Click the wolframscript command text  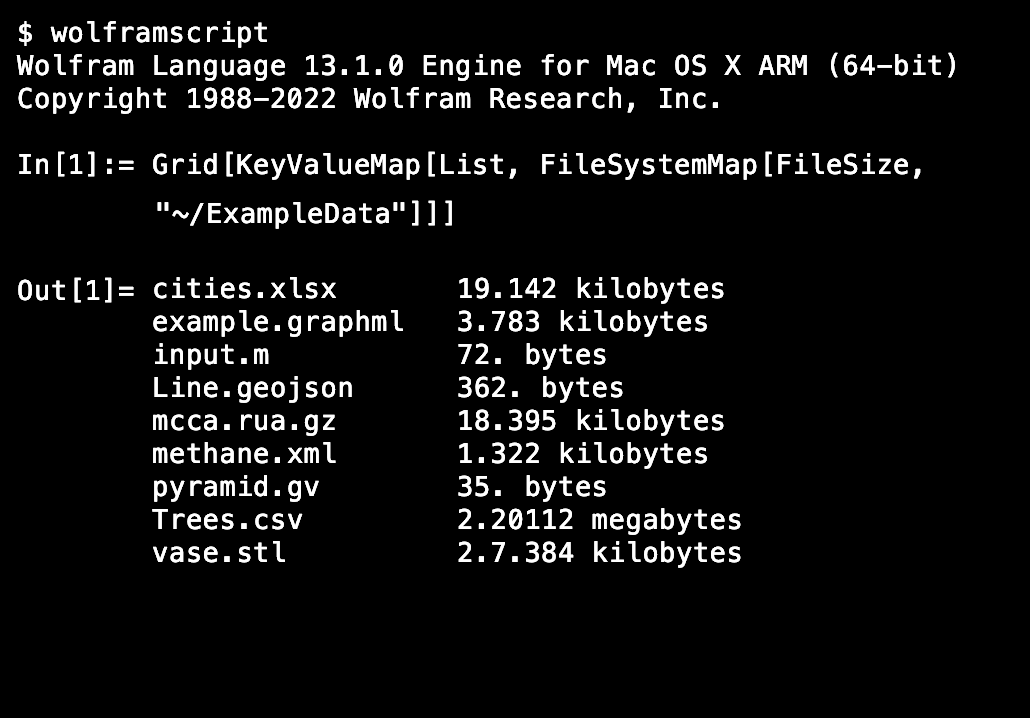(x=160, y=33)
